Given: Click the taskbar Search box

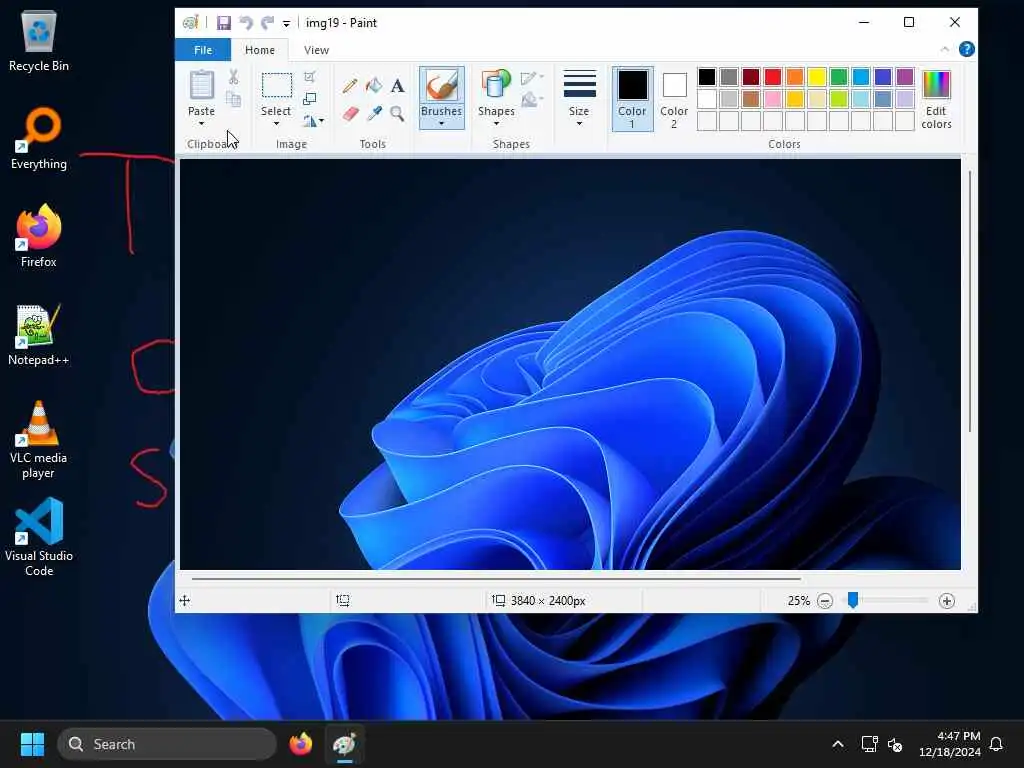Looking at the screenshot, I should pyautogui.click(x=167, y=744).
